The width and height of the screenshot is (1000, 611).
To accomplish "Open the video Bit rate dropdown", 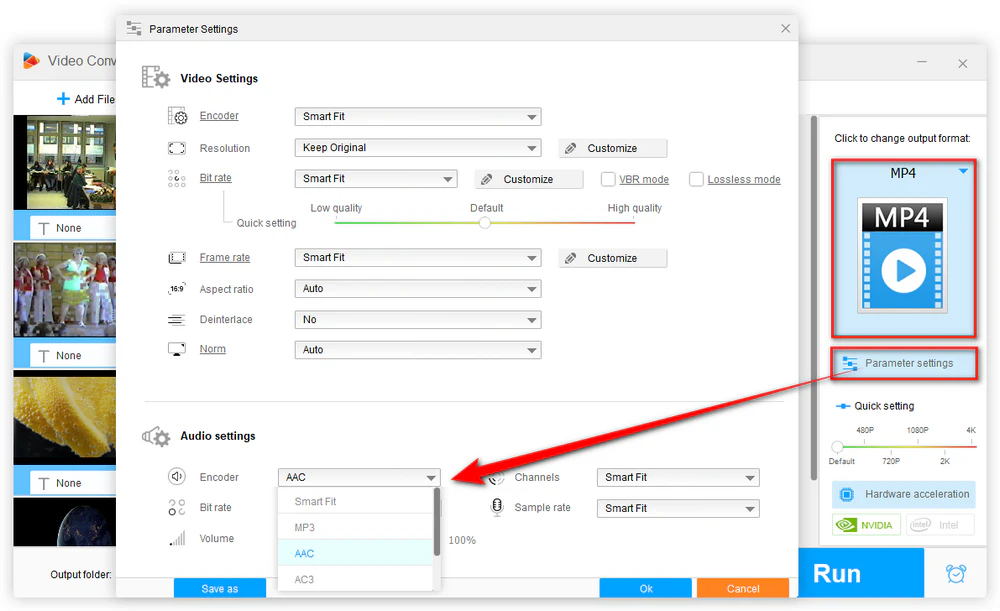I will pyautogui.click(x=376, y=179).
